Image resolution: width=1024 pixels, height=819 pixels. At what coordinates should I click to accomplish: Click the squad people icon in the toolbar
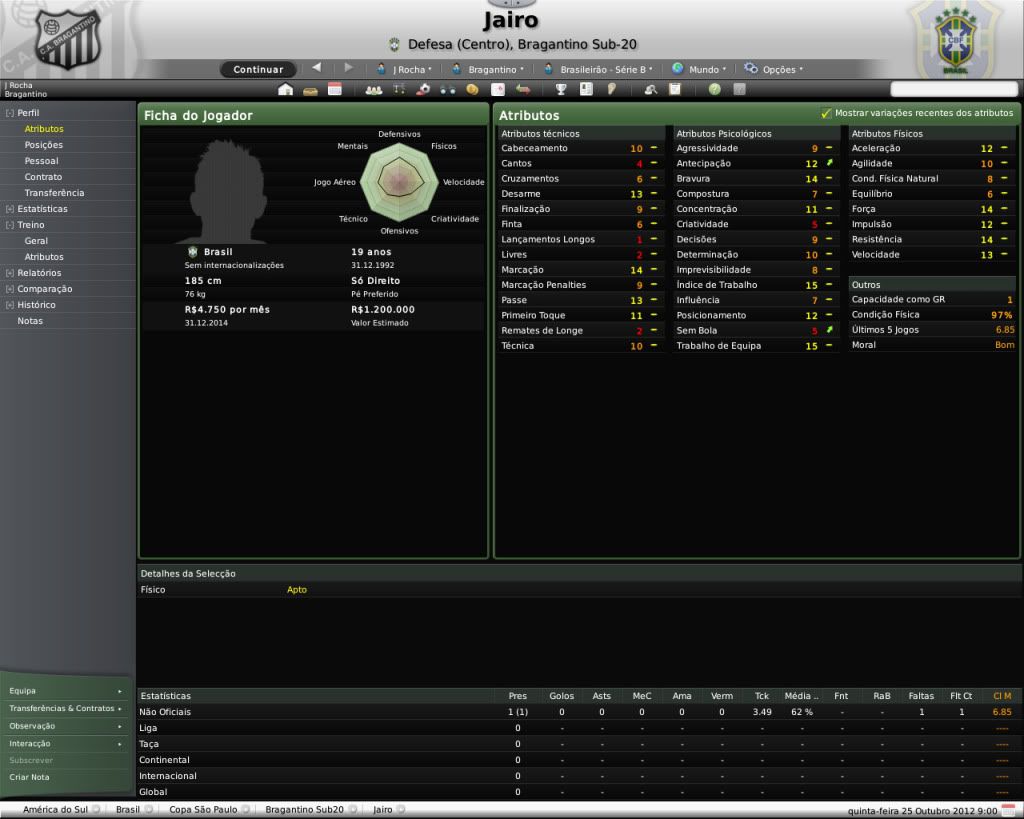point(373,89)
